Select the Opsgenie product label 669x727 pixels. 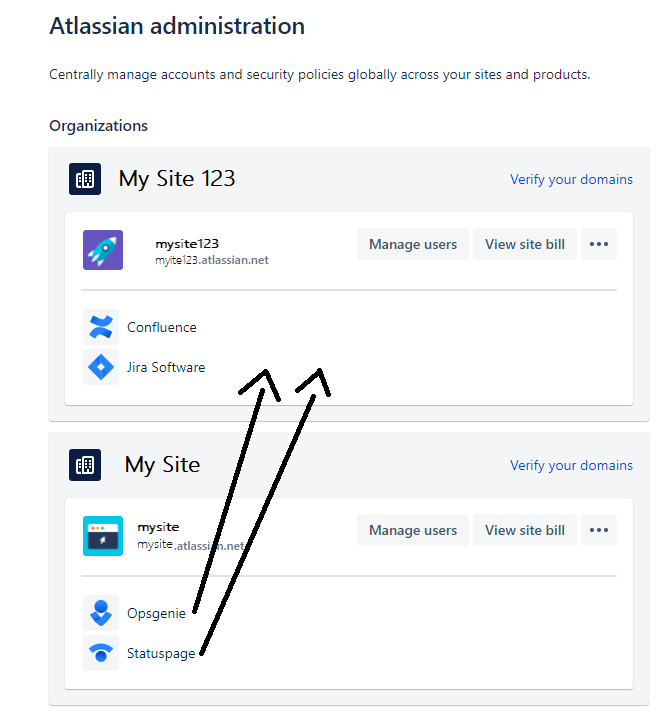point(156,613)
